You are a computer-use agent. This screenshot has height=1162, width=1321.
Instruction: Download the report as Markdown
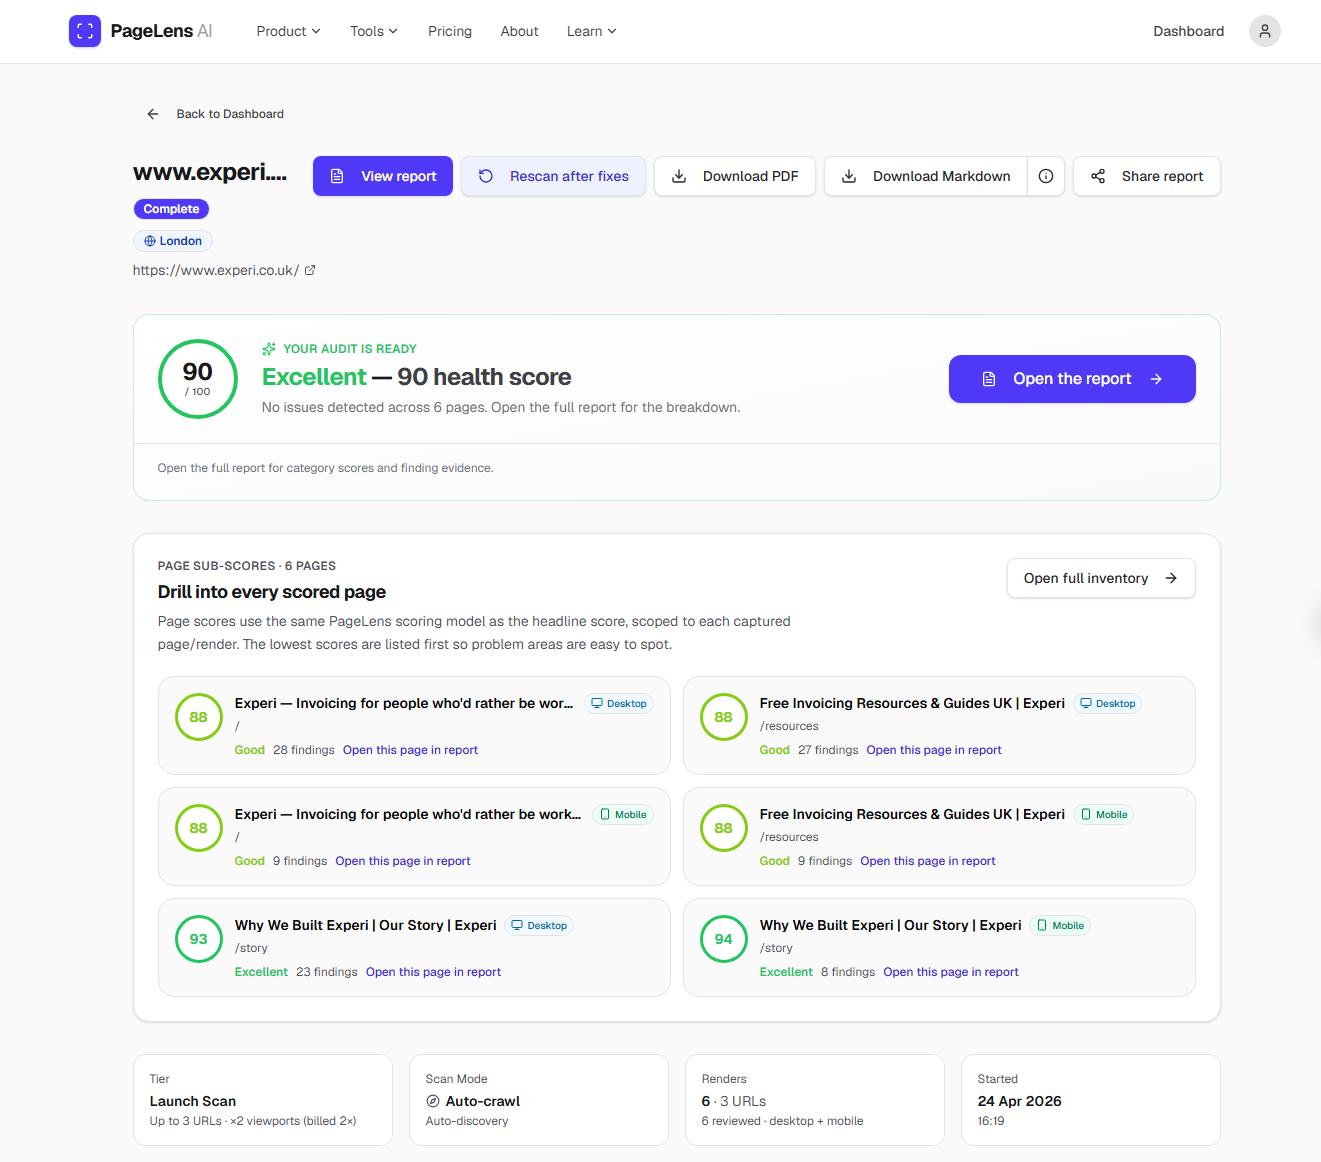(926, 176)
